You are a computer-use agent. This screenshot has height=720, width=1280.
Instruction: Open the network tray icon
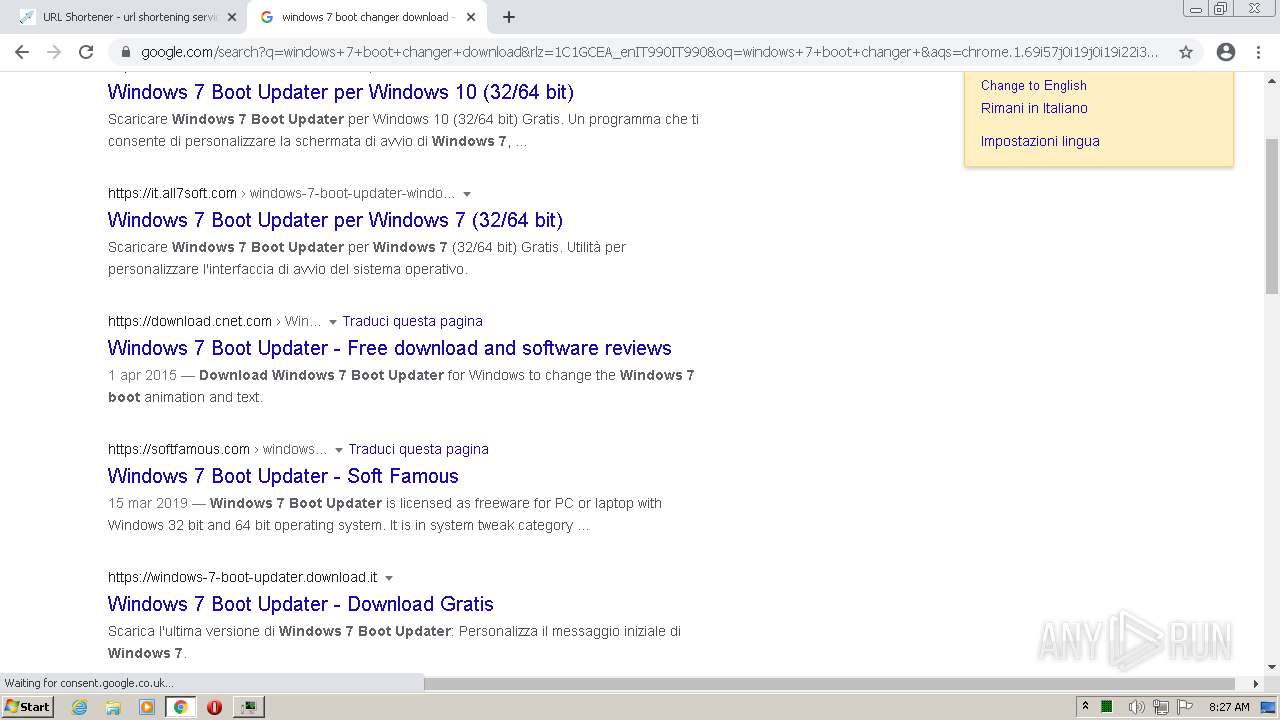click(1161, 707)
